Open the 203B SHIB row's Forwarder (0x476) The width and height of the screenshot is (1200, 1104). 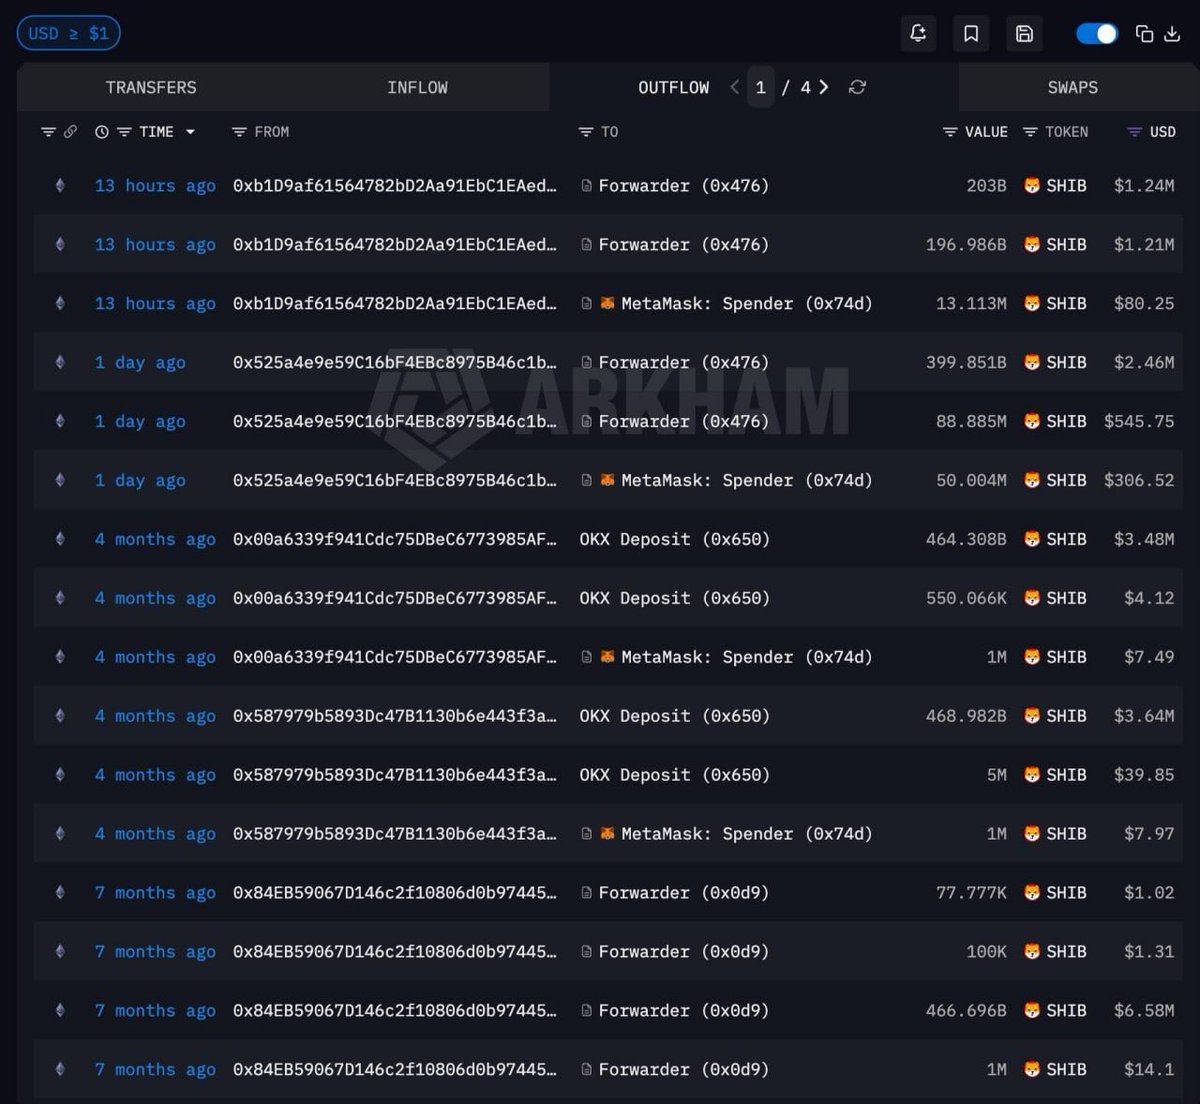[683, 186]
